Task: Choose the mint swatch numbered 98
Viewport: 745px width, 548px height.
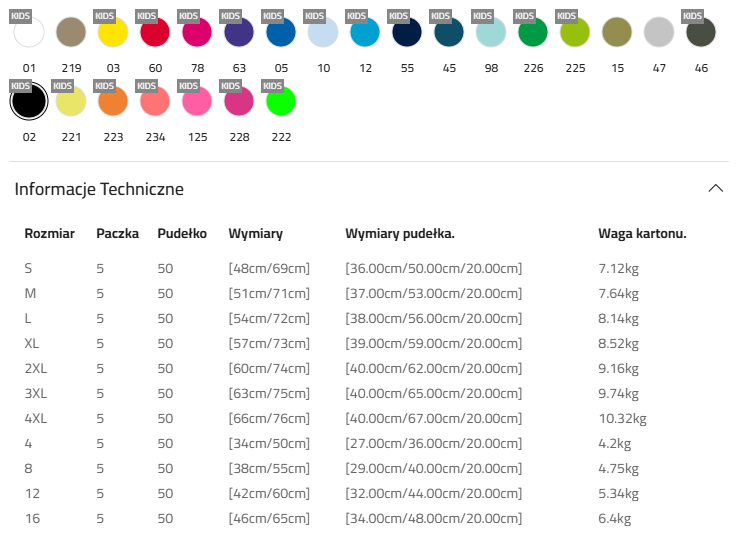Action: pyautogui.click(x=491, y=32)
